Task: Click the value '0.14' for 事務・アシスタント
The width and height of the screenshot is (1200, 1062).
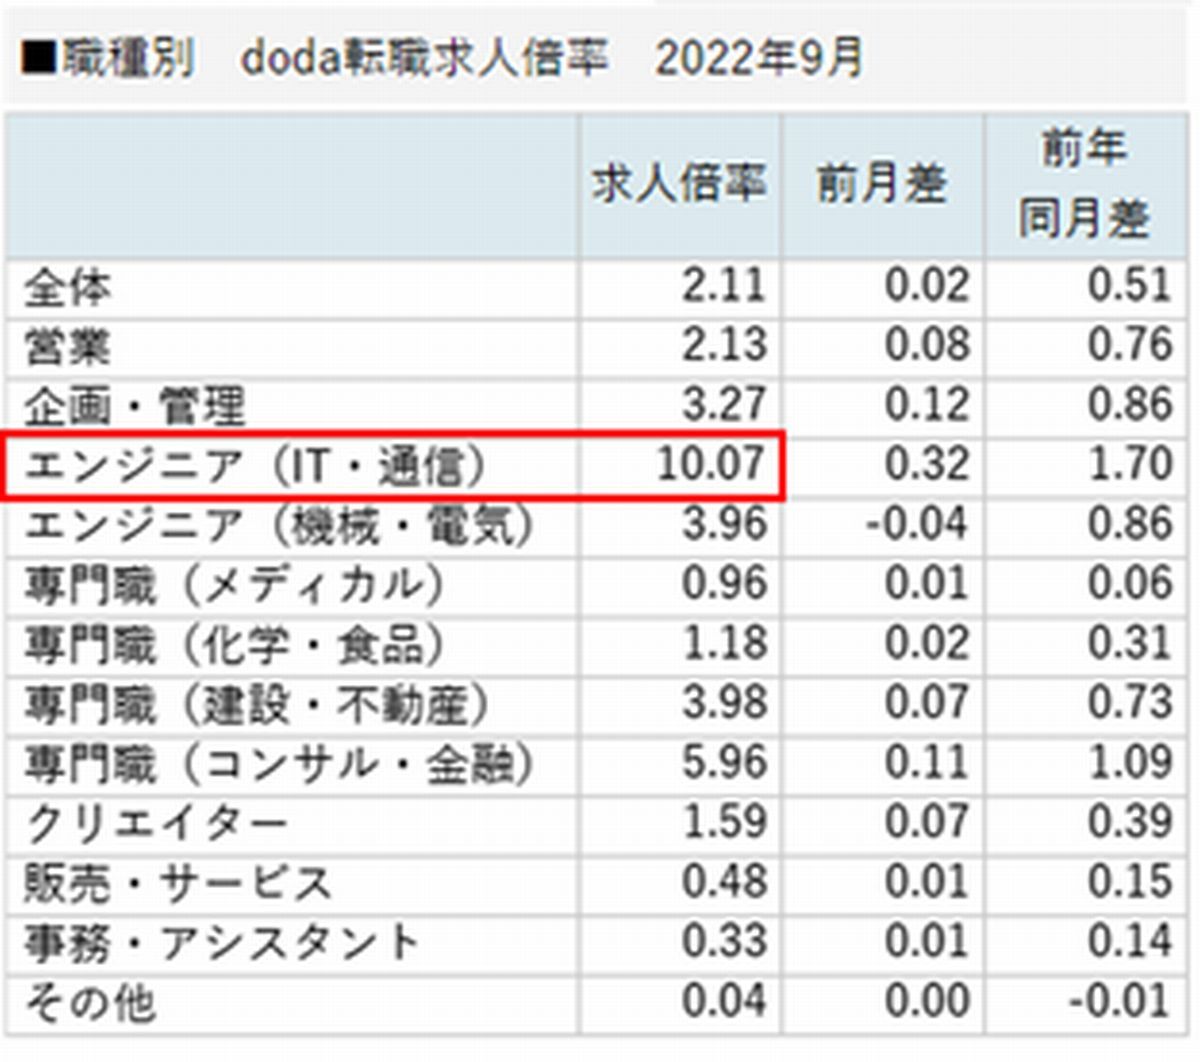Action: click(x=1130, y=941)
